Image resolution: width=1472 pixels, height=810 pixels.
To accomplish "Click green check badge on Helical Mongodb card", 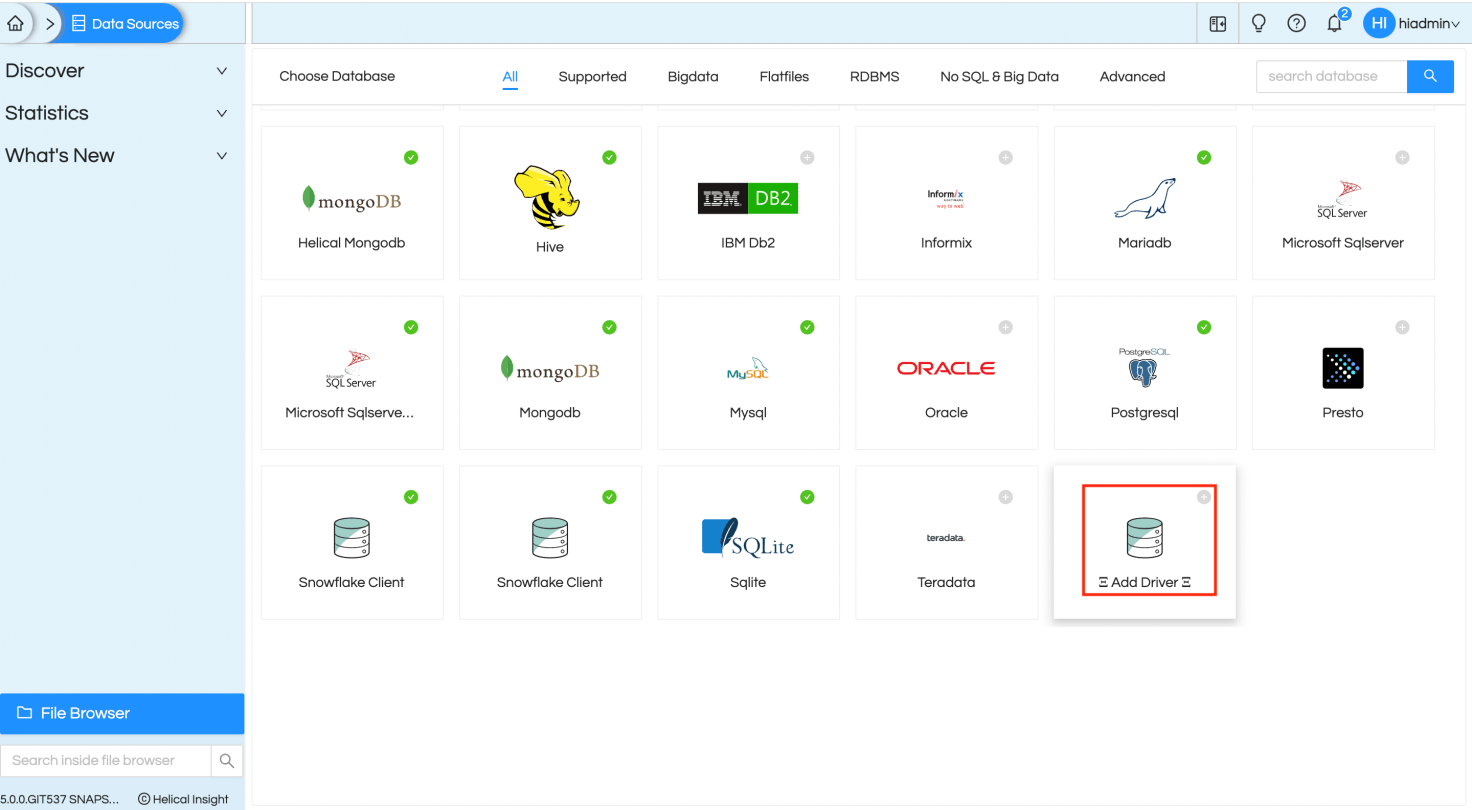I will 411,157.
